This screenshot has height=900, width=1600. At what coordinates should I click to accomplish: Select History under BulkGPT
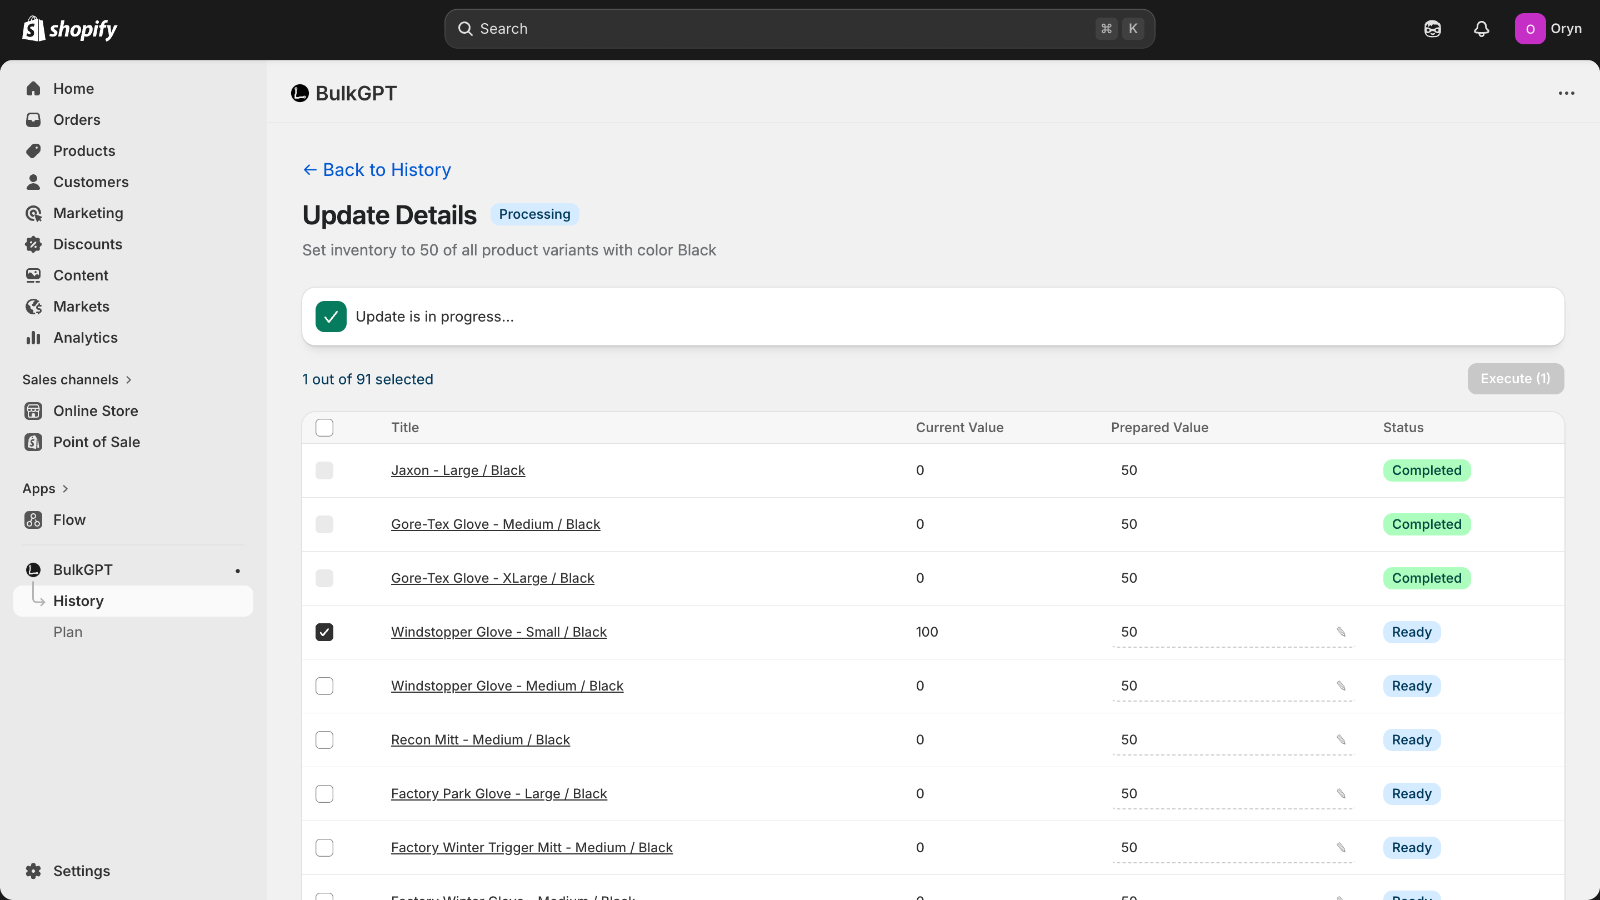[79, 601]
